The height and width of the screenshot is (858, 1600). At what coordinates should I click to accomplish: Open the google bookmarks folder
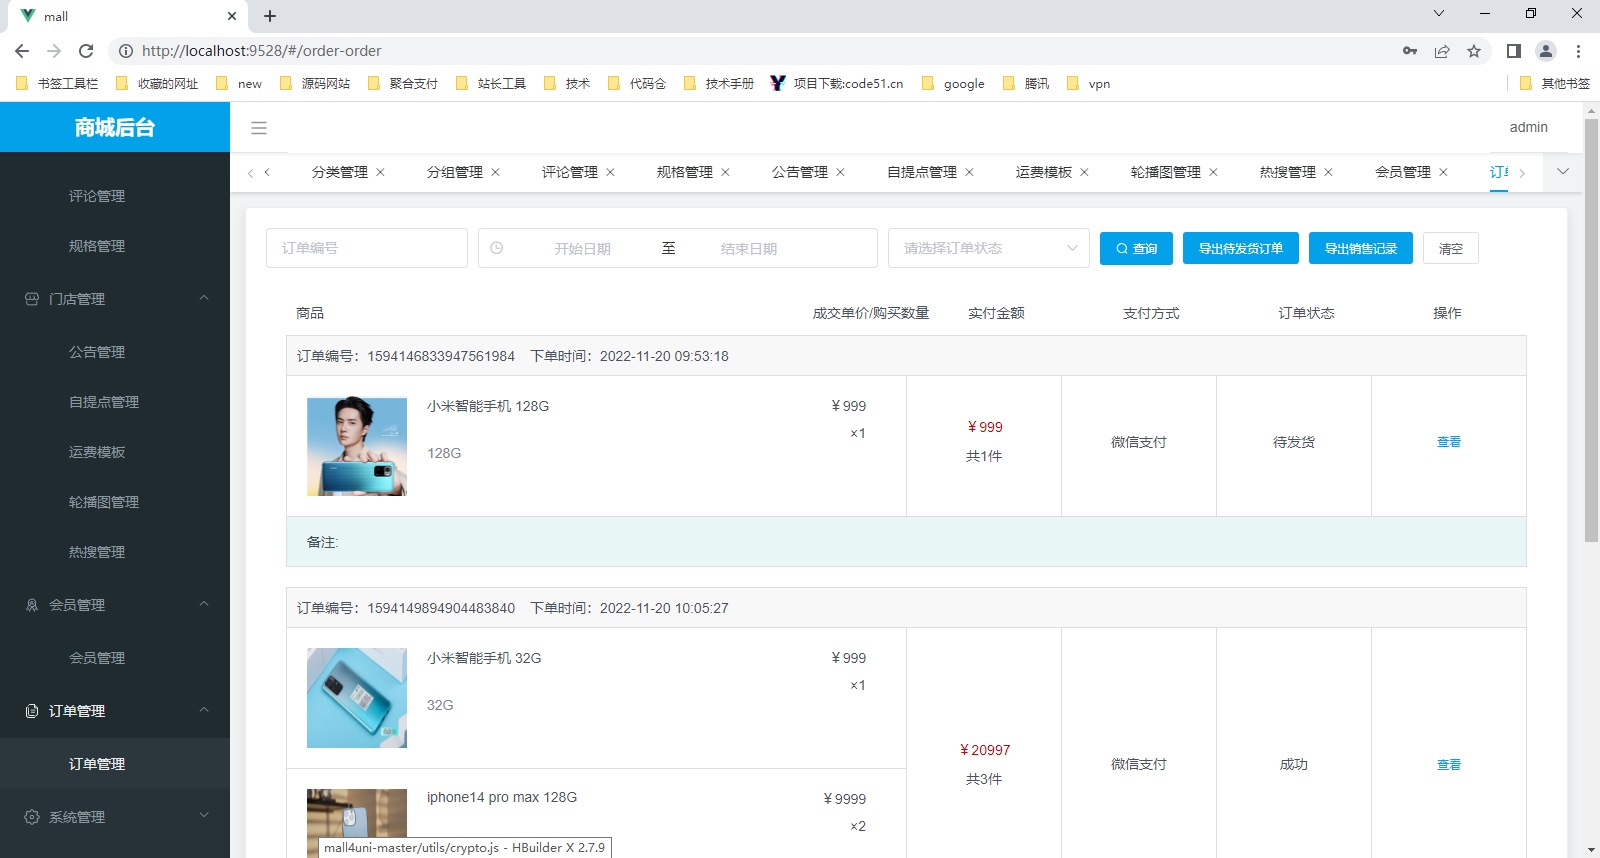pos(953,84)
